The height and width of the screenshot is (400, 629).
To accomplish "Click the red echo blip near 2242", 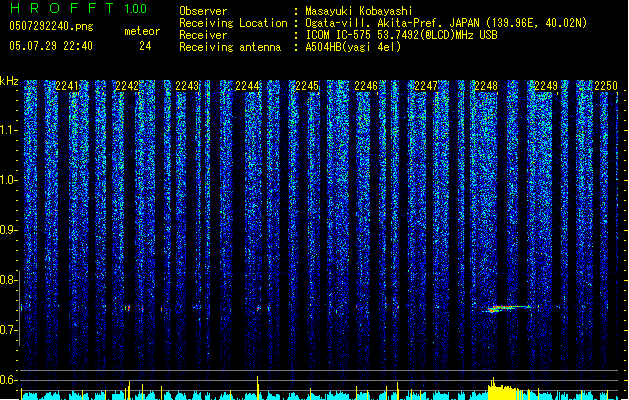I will click(x=128, y=308).
